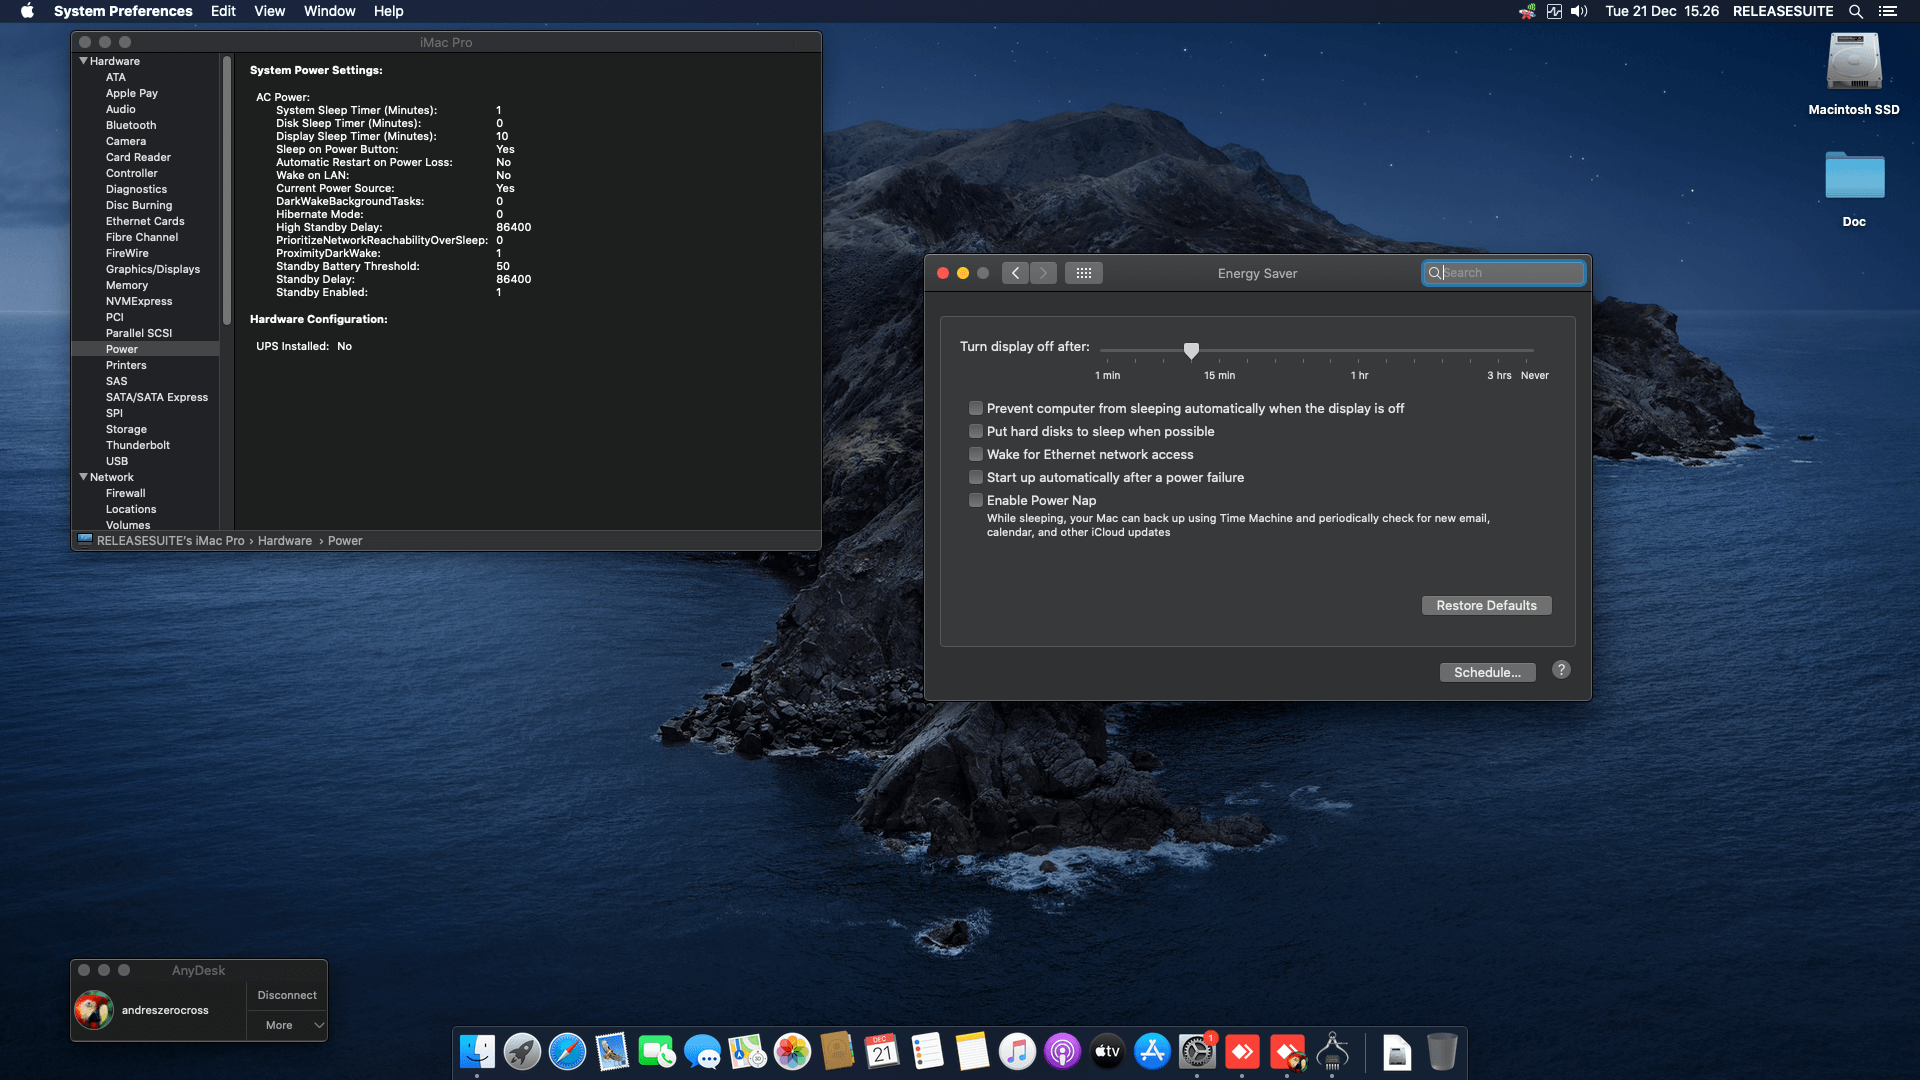Open the Window menu
1920x1080 pixels.
tap(329, 11)
